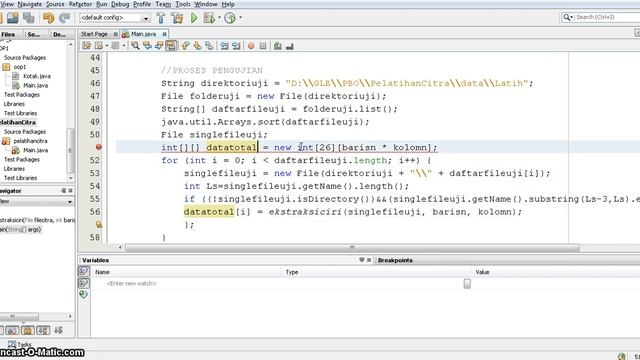Open the default config dropdown
640x360 pixels.
tap(145, 18)
